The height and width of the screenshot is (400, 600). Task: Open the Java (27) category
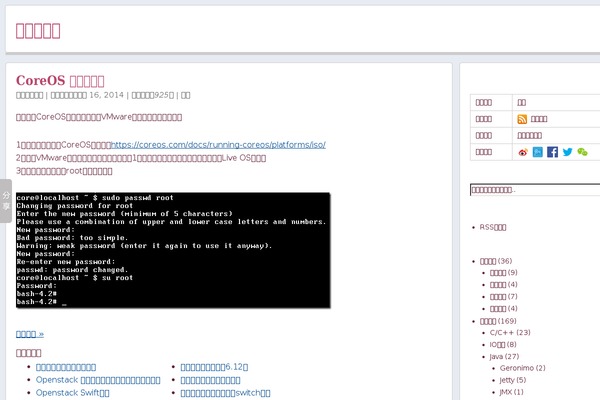(x=504, y=356)
